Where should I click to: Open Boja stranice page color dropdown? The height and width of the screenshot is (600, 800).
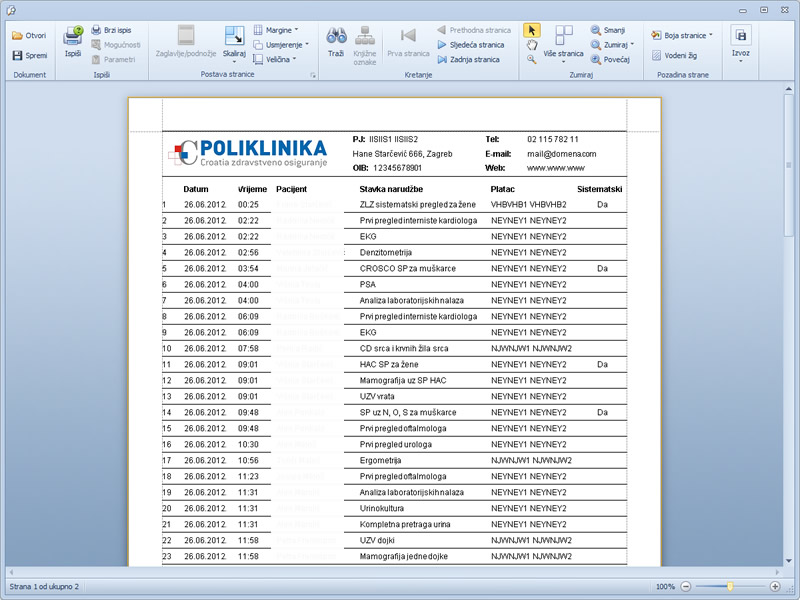tap(682, 36)
